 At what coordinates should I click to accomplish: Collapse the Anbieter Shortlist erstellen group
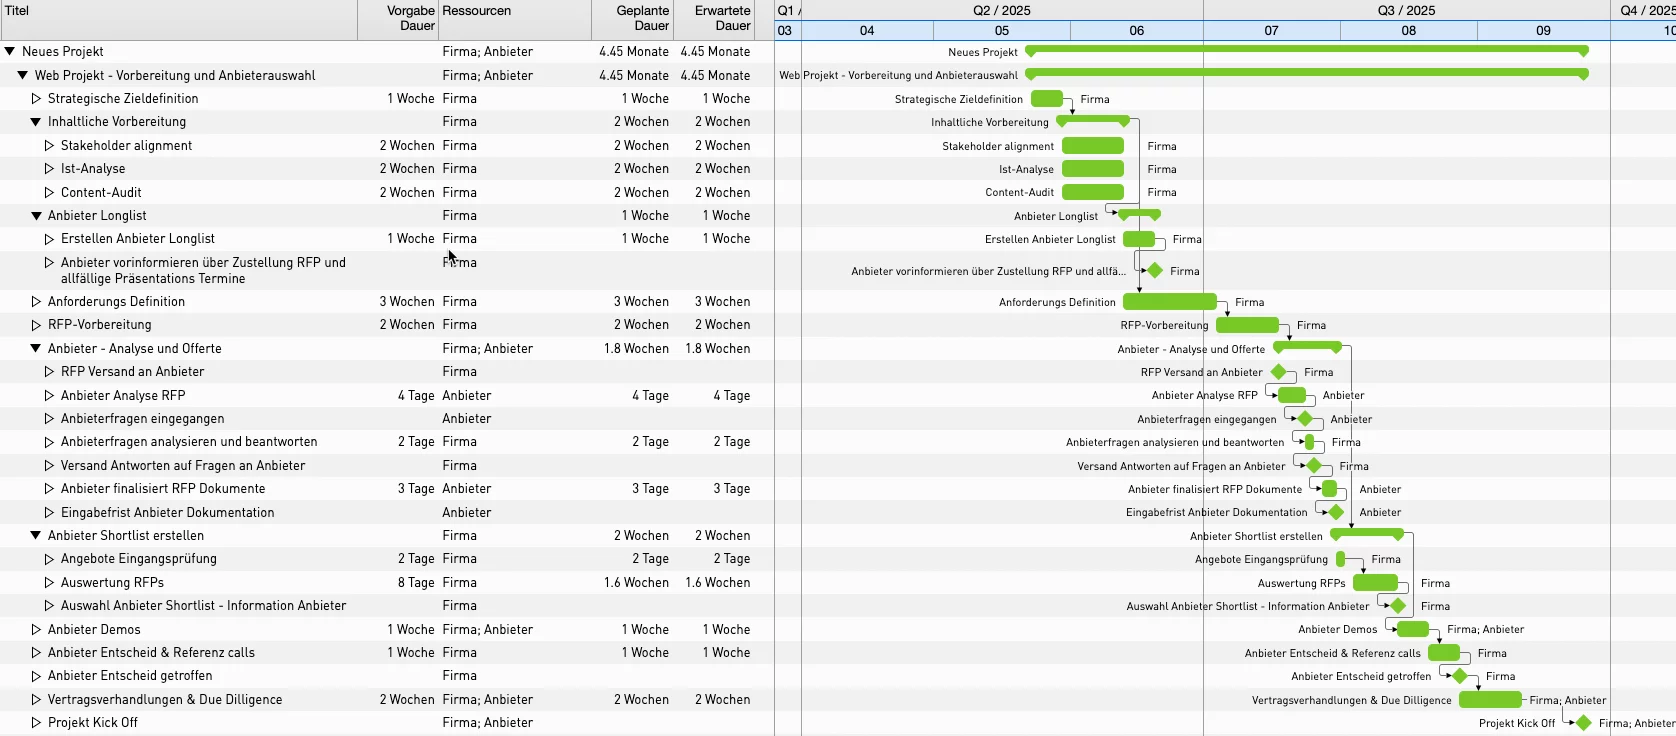(x=36, y=536)
